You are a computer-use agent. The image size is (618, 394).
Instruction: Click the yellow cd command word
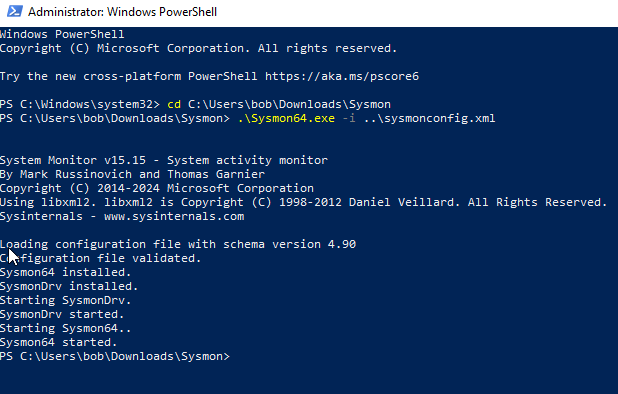pos(174,104)
